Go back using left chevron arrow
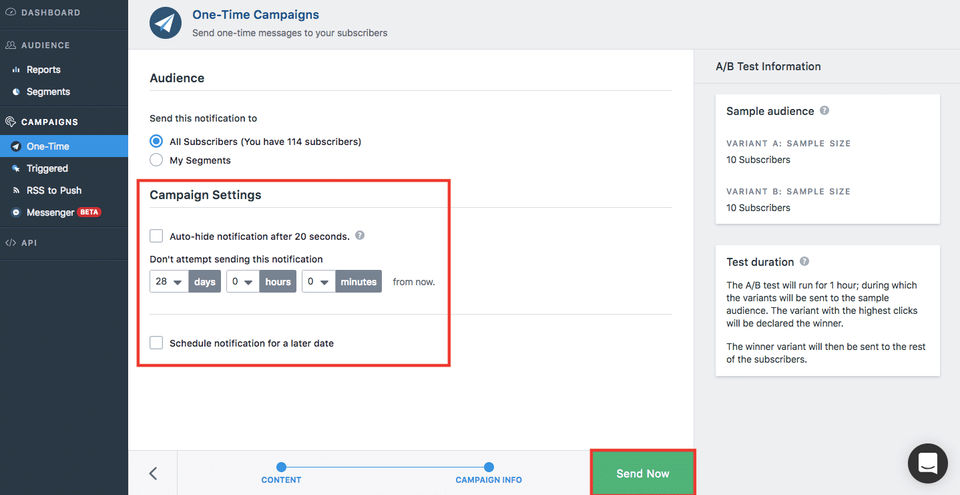 153,473
